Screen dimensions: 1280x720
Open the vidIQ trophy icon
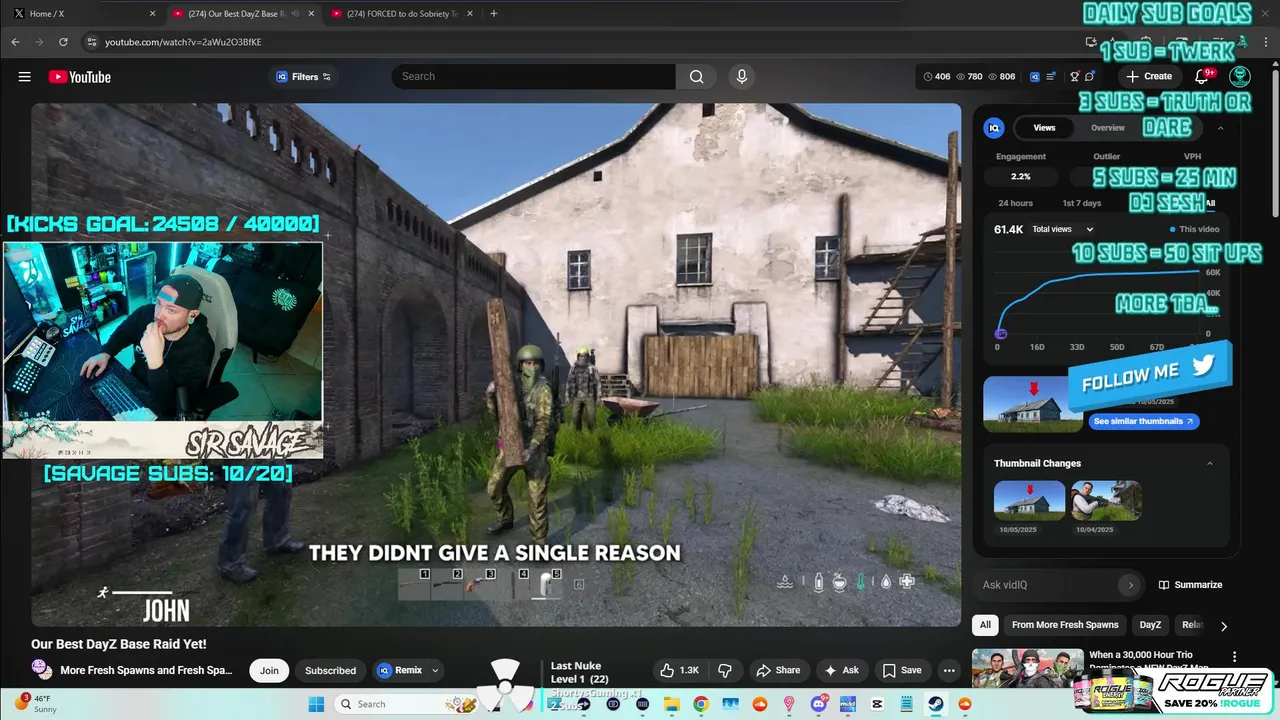click(1075, 77)
